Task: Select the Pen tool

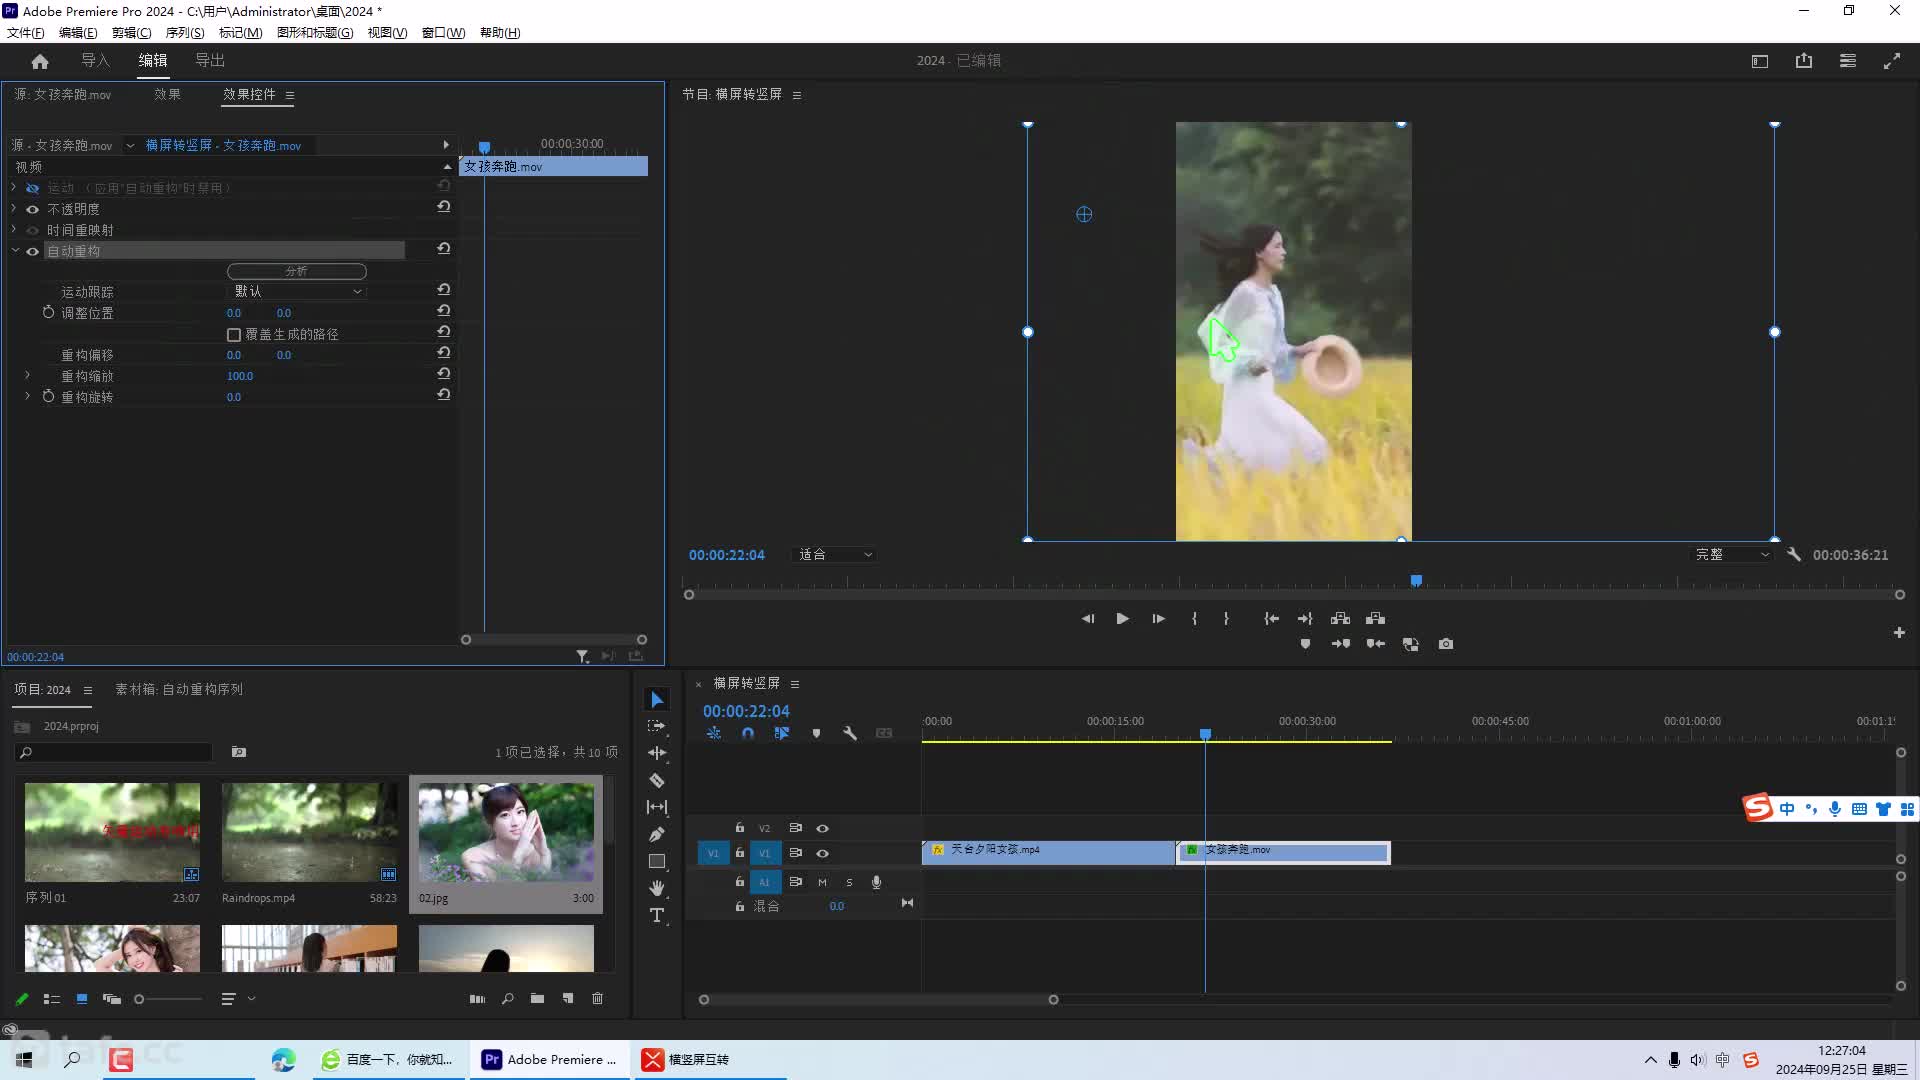Action: (x=657, y=834)
